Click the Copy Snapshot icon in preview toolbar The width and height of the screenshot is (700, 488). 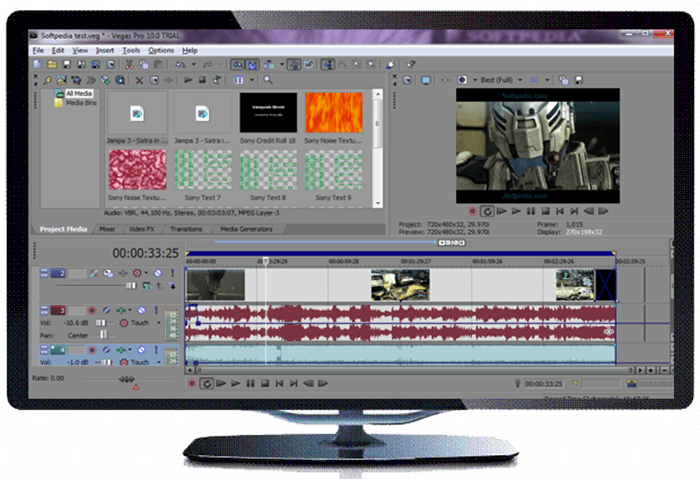pos(564,80)
